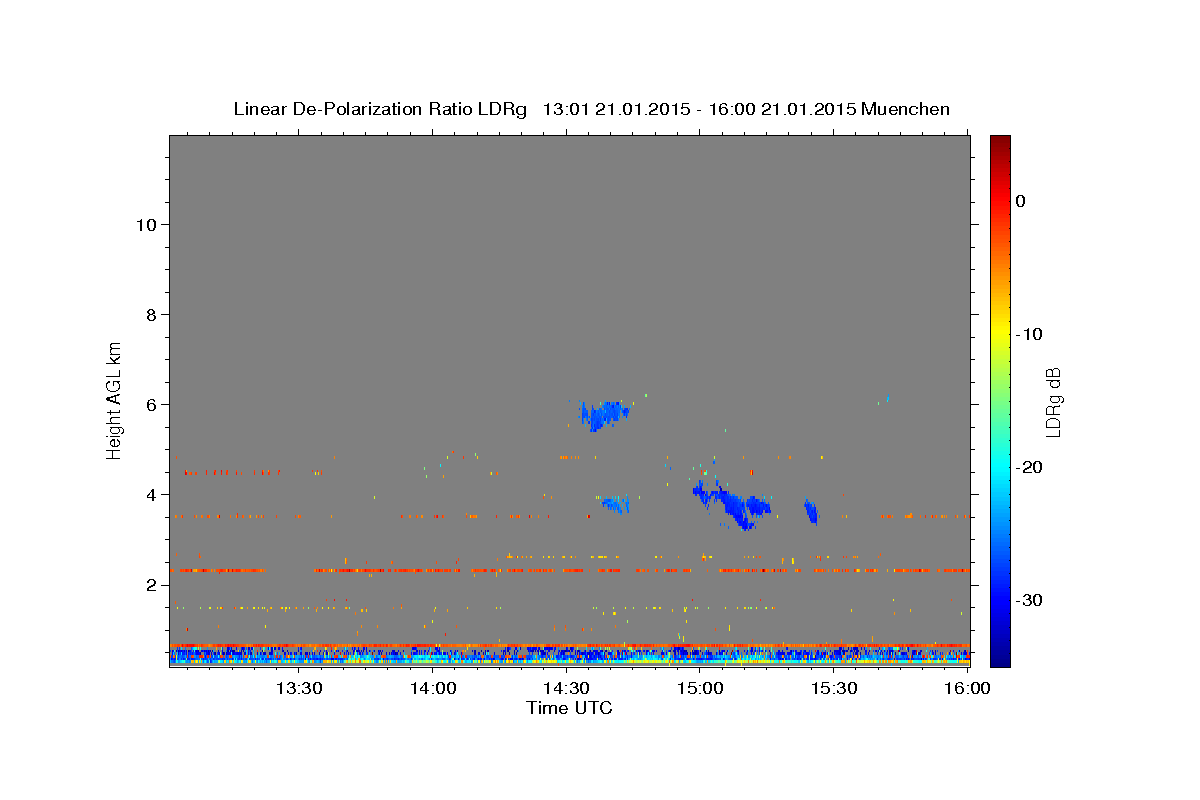The width and height of the screenshot is (1200, 800).
Task: Click the 'Time UTC' axis label
Action: click(569, 708)
